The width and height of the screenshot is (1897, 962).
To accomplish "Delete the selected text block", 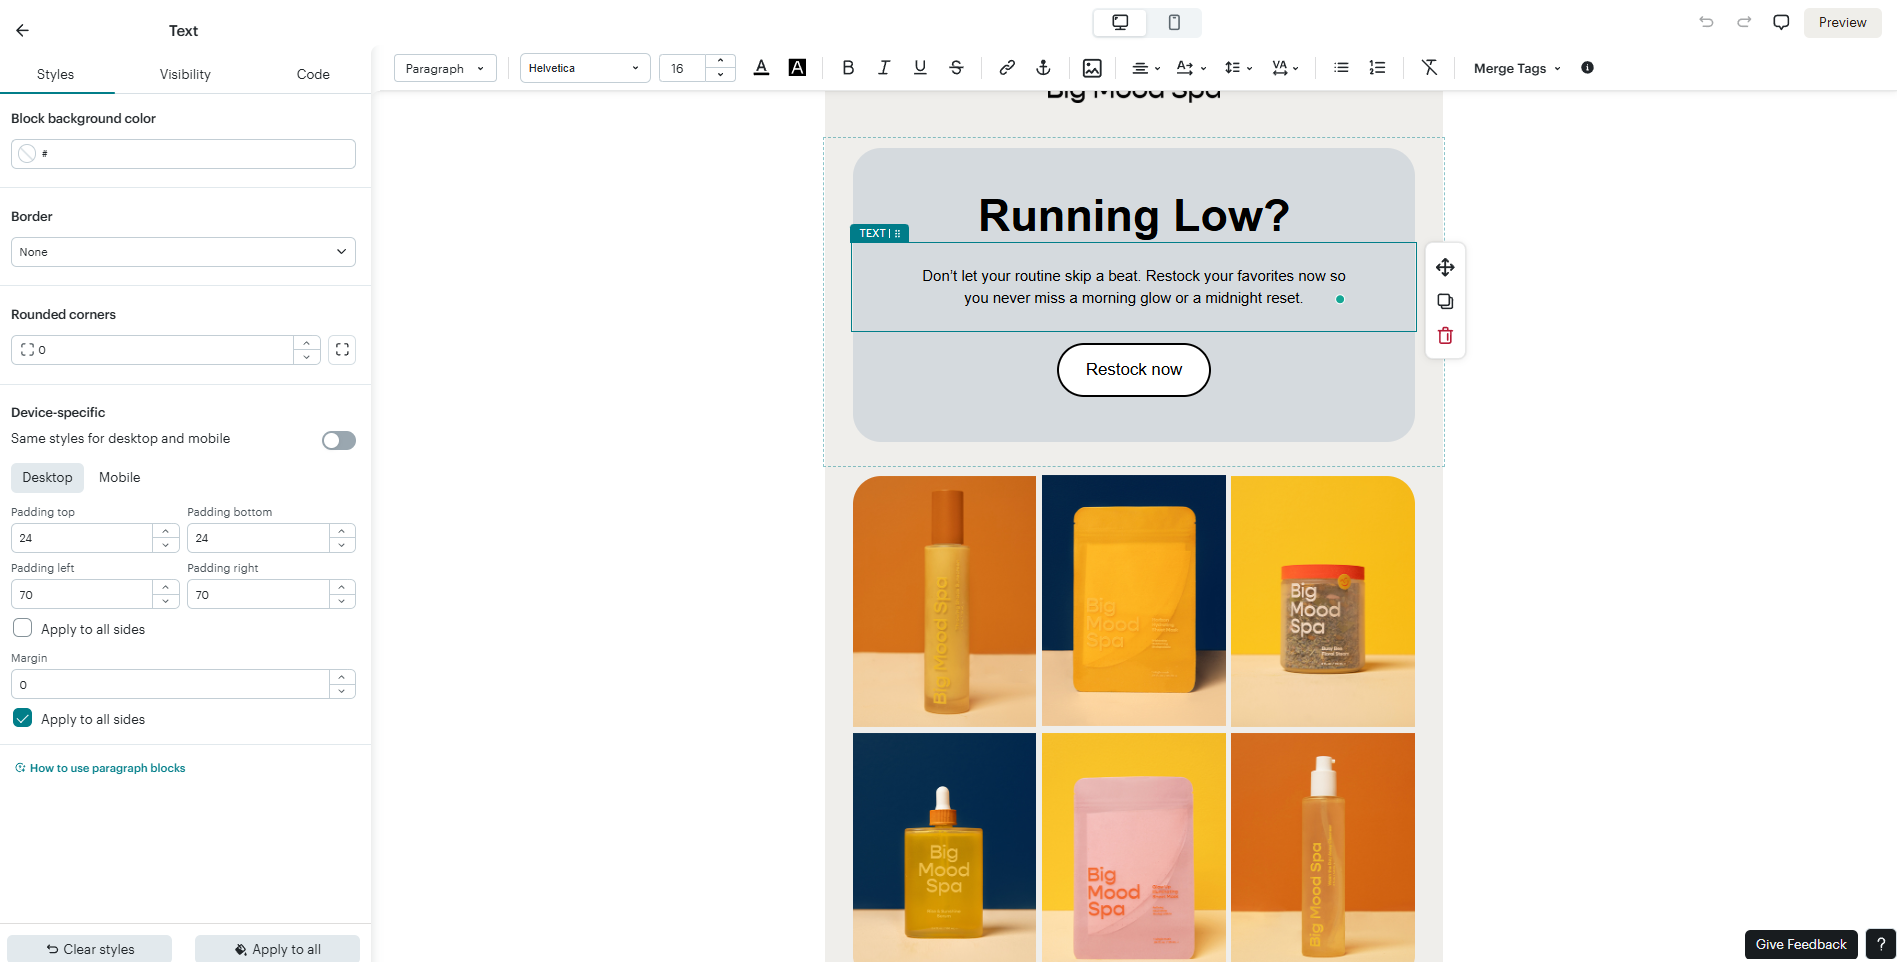I will coord(1445,336).
